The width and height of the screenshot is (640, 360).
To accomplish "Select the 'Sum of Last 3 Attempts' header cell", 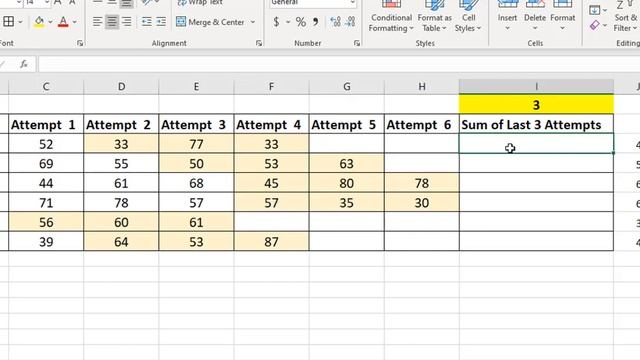I will click(536, 124).
